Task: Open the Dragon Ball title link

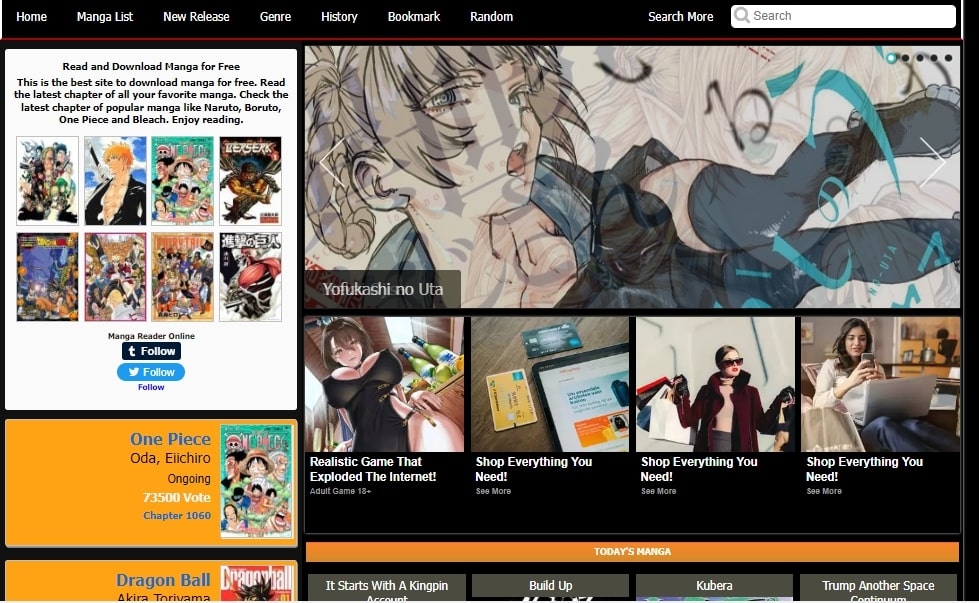Action: [163, 580]
